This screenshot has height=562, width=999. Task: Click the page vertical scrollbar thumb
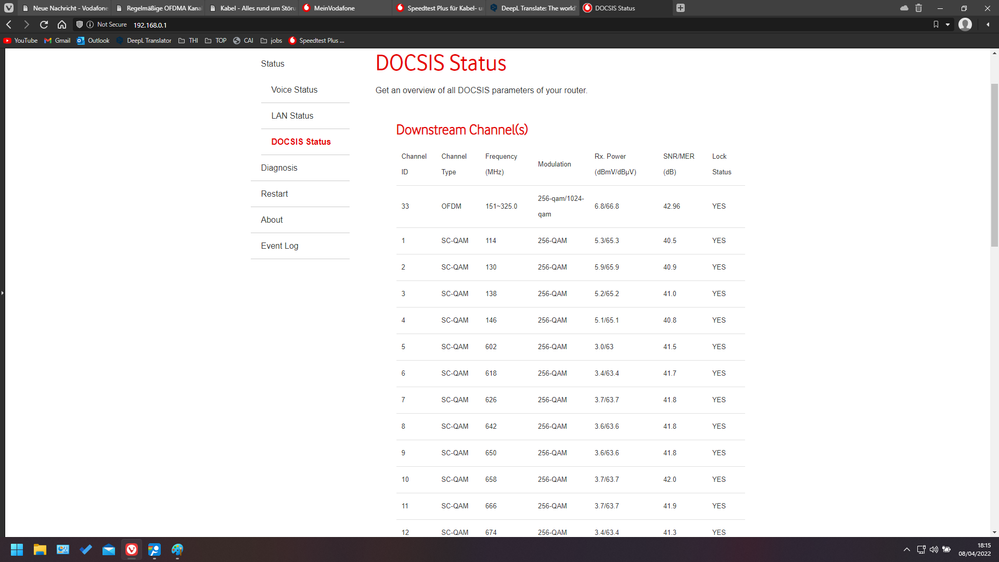click(x=994, y=164)
